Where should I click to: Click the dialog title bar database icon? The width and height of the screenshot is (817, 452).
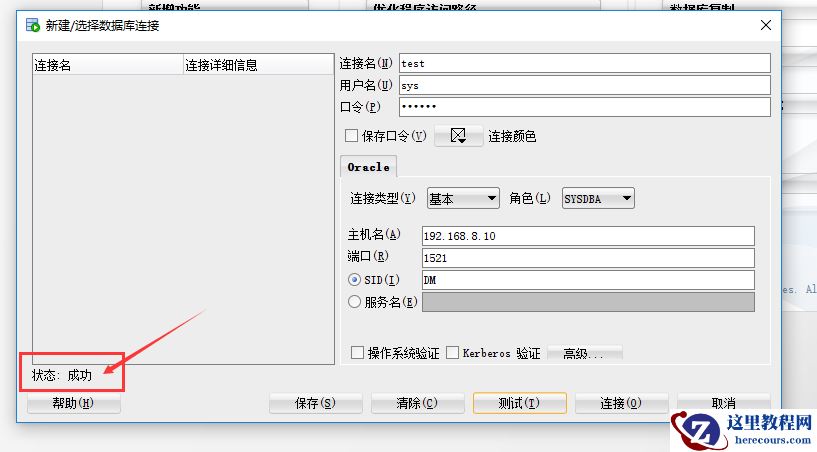(x=33, y=25)
